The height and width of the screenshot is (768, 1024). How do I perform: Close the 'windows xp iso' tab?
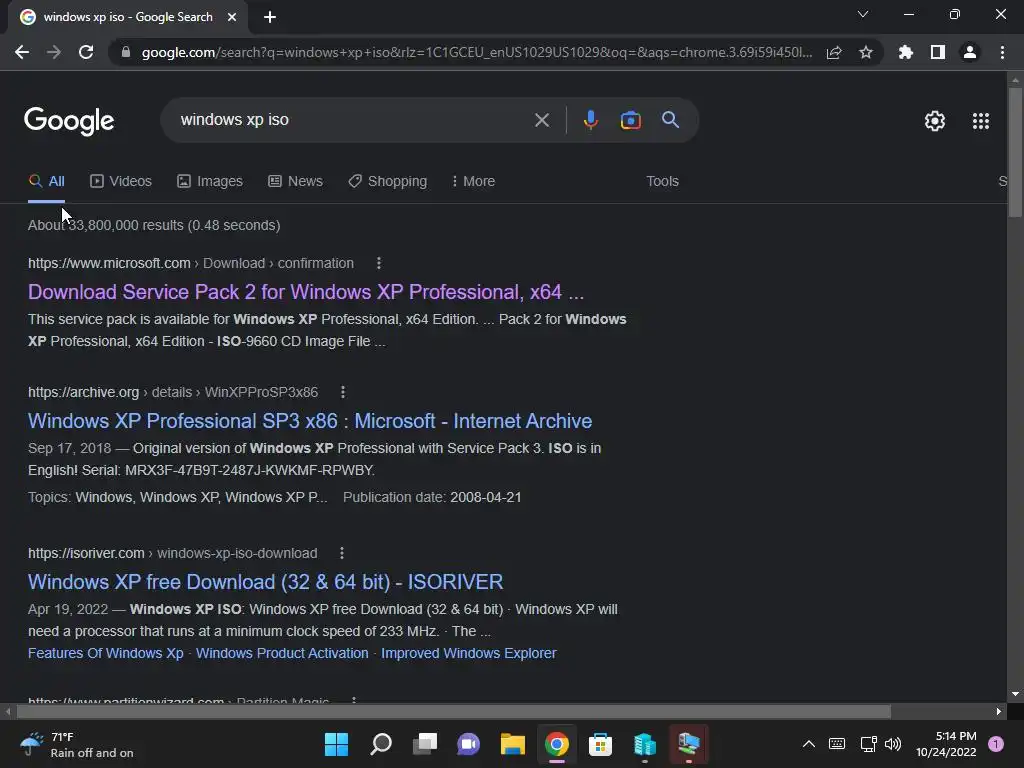point(232,17)
